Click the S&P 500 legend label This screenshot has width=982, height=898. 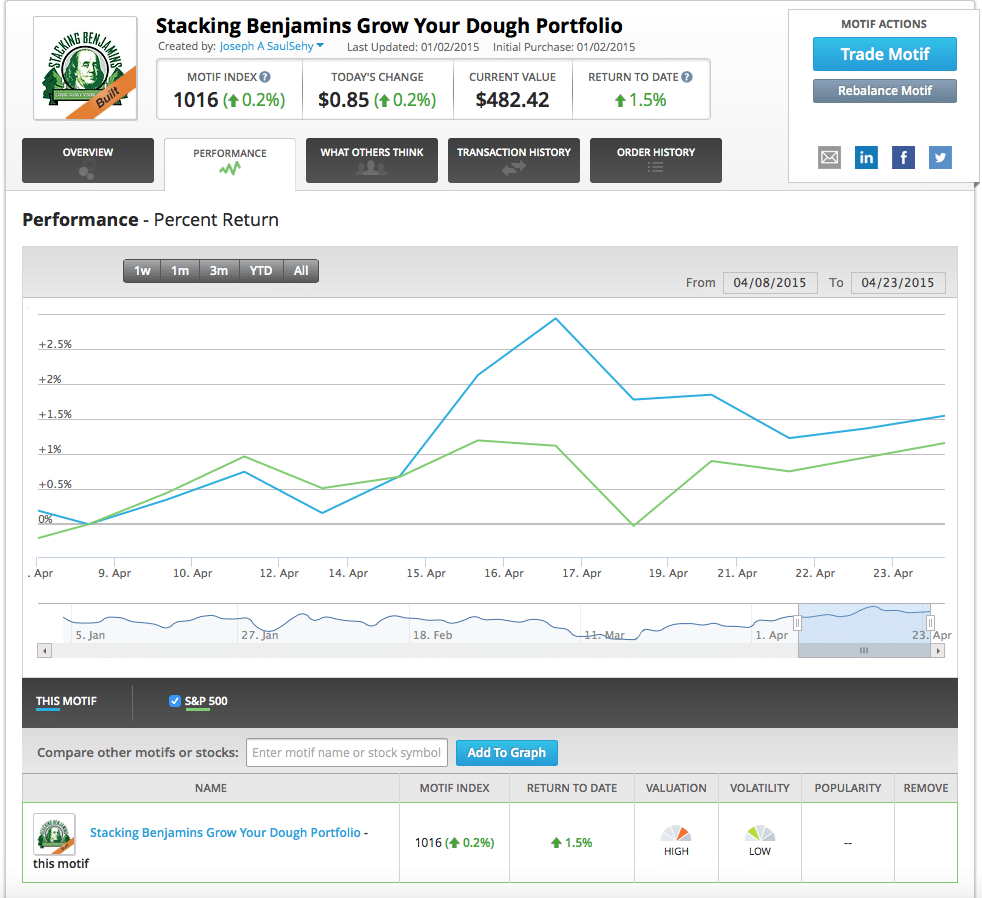point(206,701)
